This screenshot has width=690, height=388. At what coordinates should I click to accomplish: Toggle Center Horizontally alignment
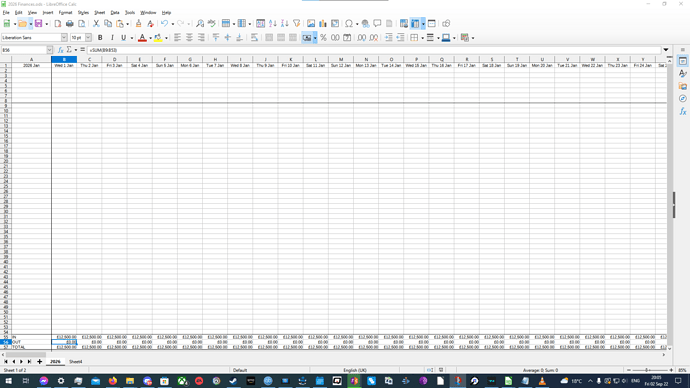tap(189, 38)
